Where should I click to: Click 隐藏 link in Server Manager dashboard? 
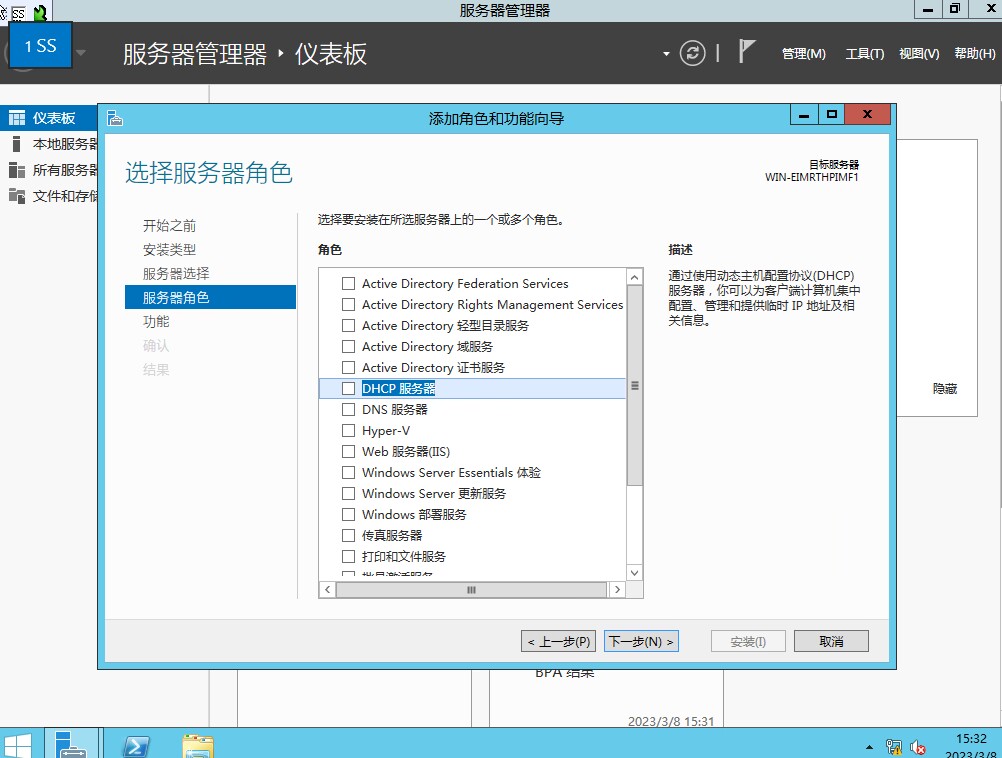point(944,389)
